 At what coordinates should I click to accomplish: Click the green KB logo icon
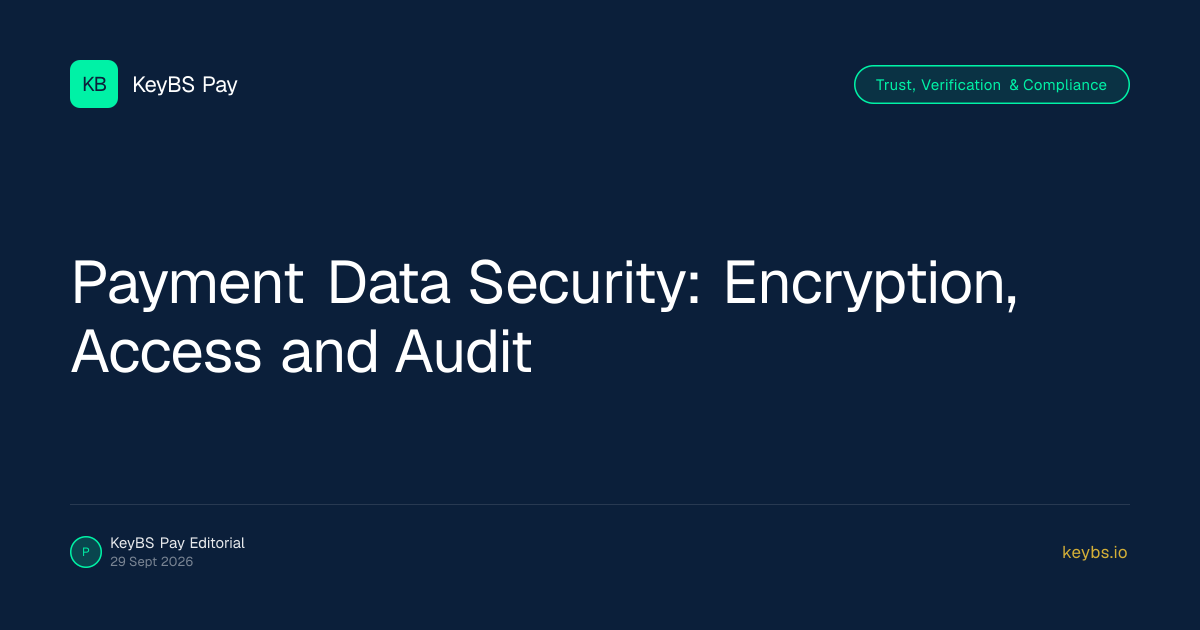point(94,84)
